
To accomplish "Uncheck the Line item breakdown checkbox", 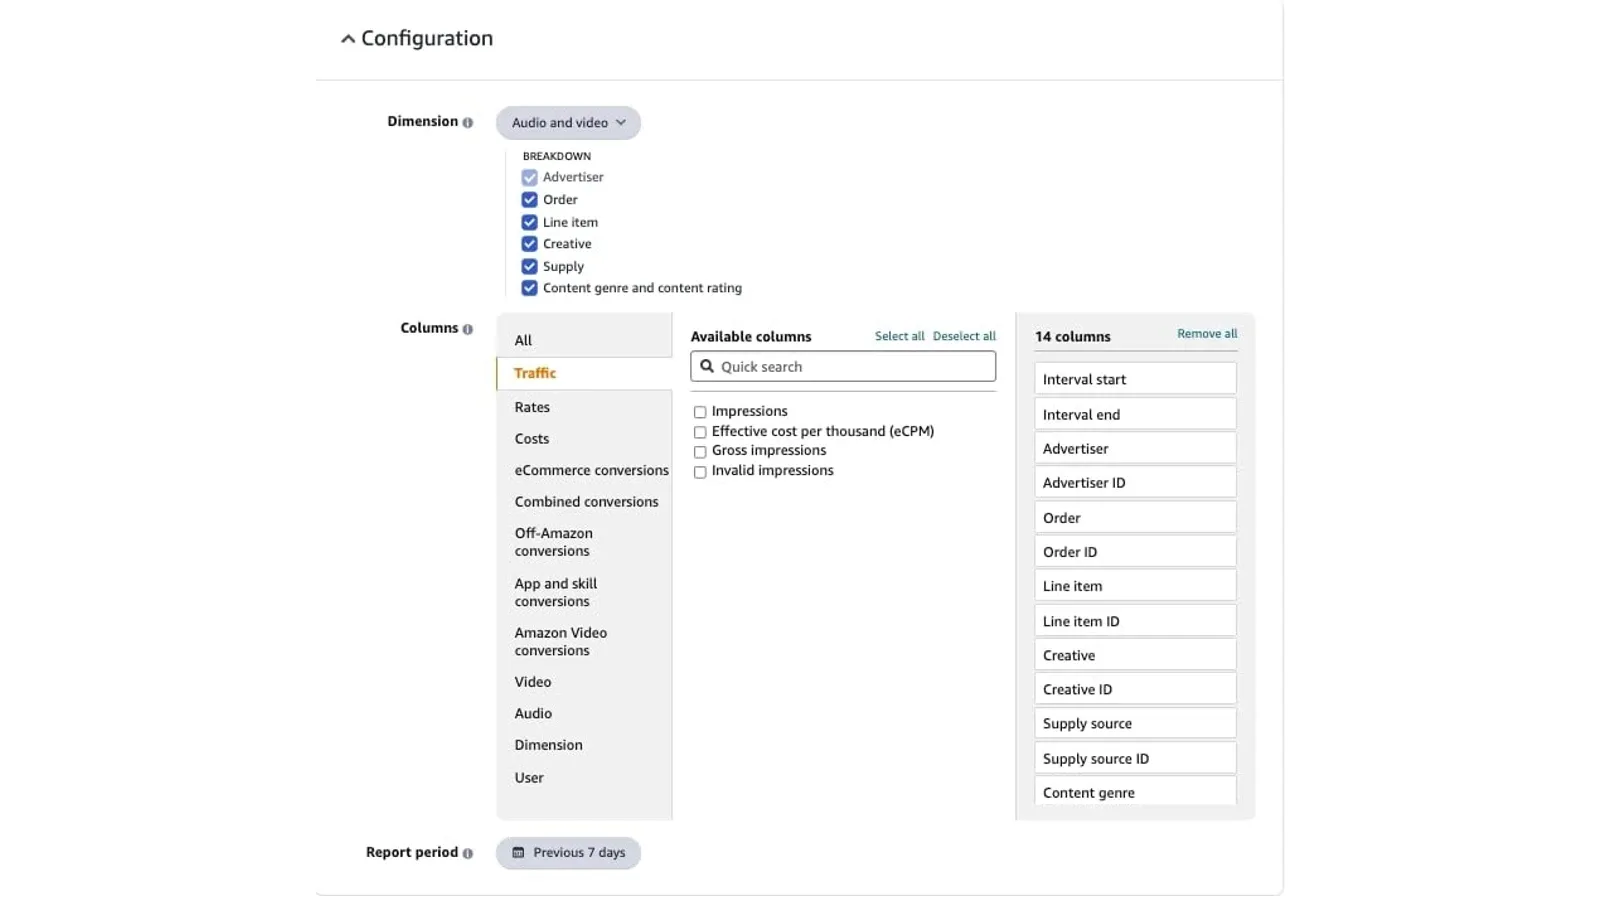I will [529, 222].
